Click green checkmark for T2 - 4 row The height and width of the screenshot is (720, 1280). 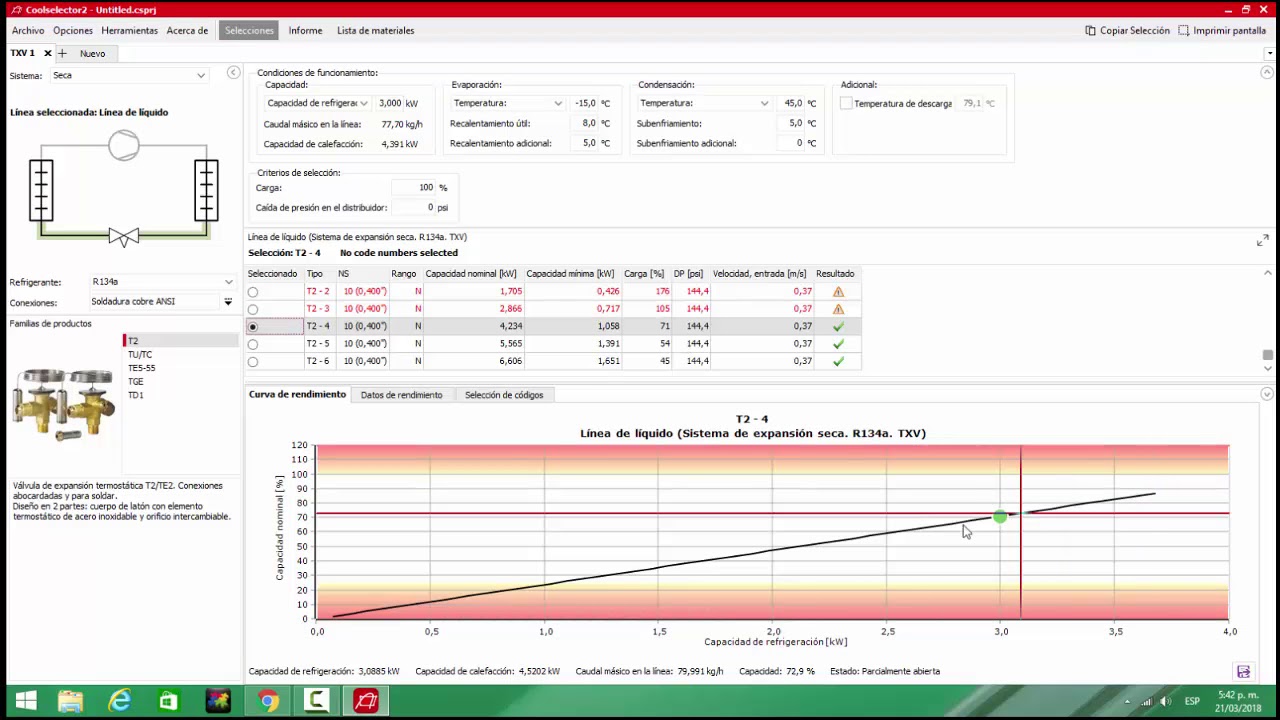[x=838, y=326]
